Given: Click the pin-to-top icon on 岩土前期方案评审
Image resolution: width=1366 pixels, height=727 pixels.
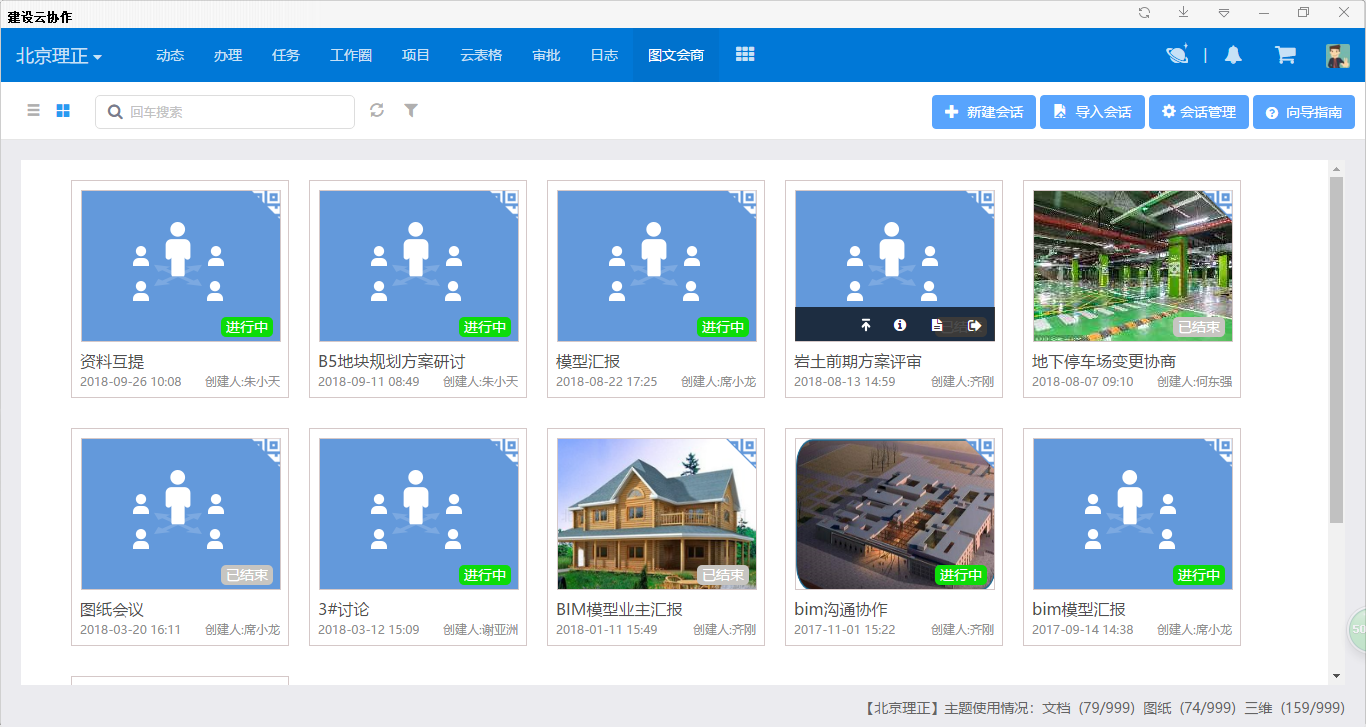Looking at the screenshot, I should click(866, 325).
